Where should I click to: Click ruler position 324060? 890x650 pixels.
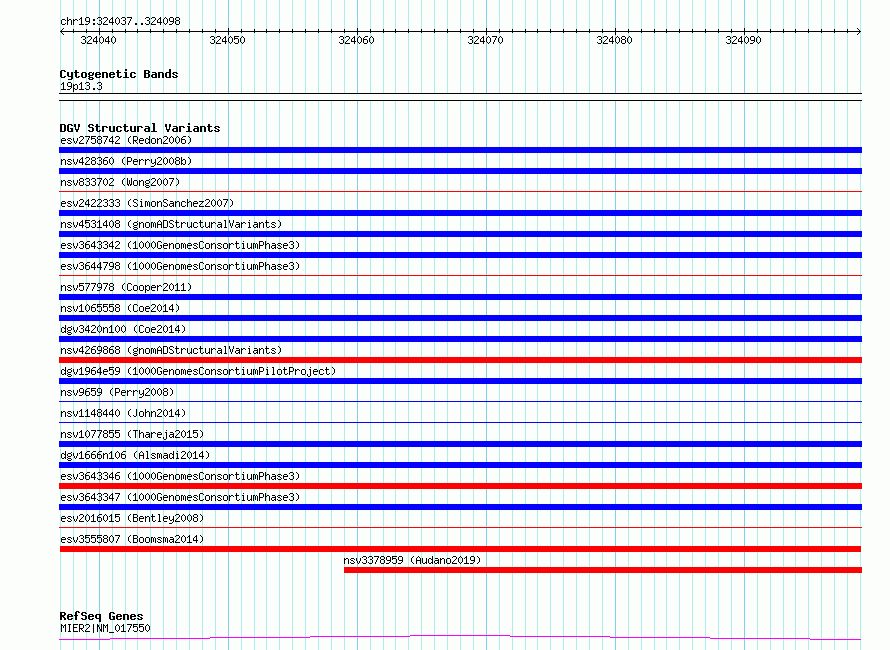tap(356, 40)
